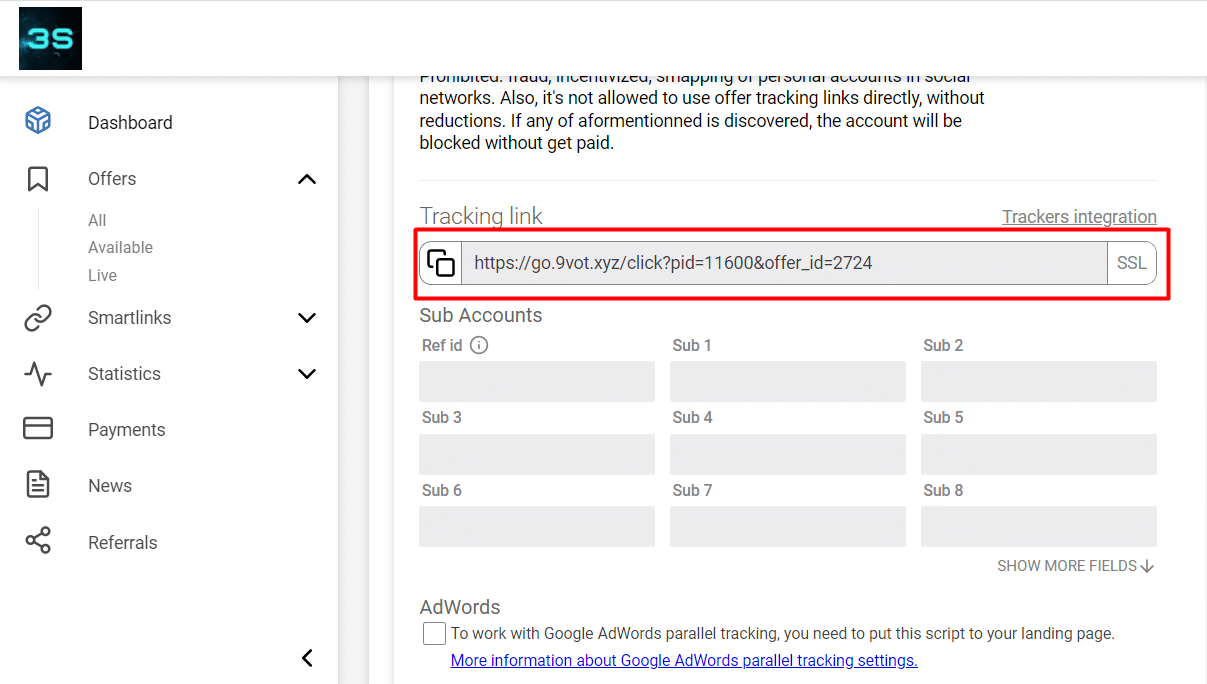Click the Ref id input field
Image resolution: width=1207 pixels, height=684 pixels.
[537, 382]
